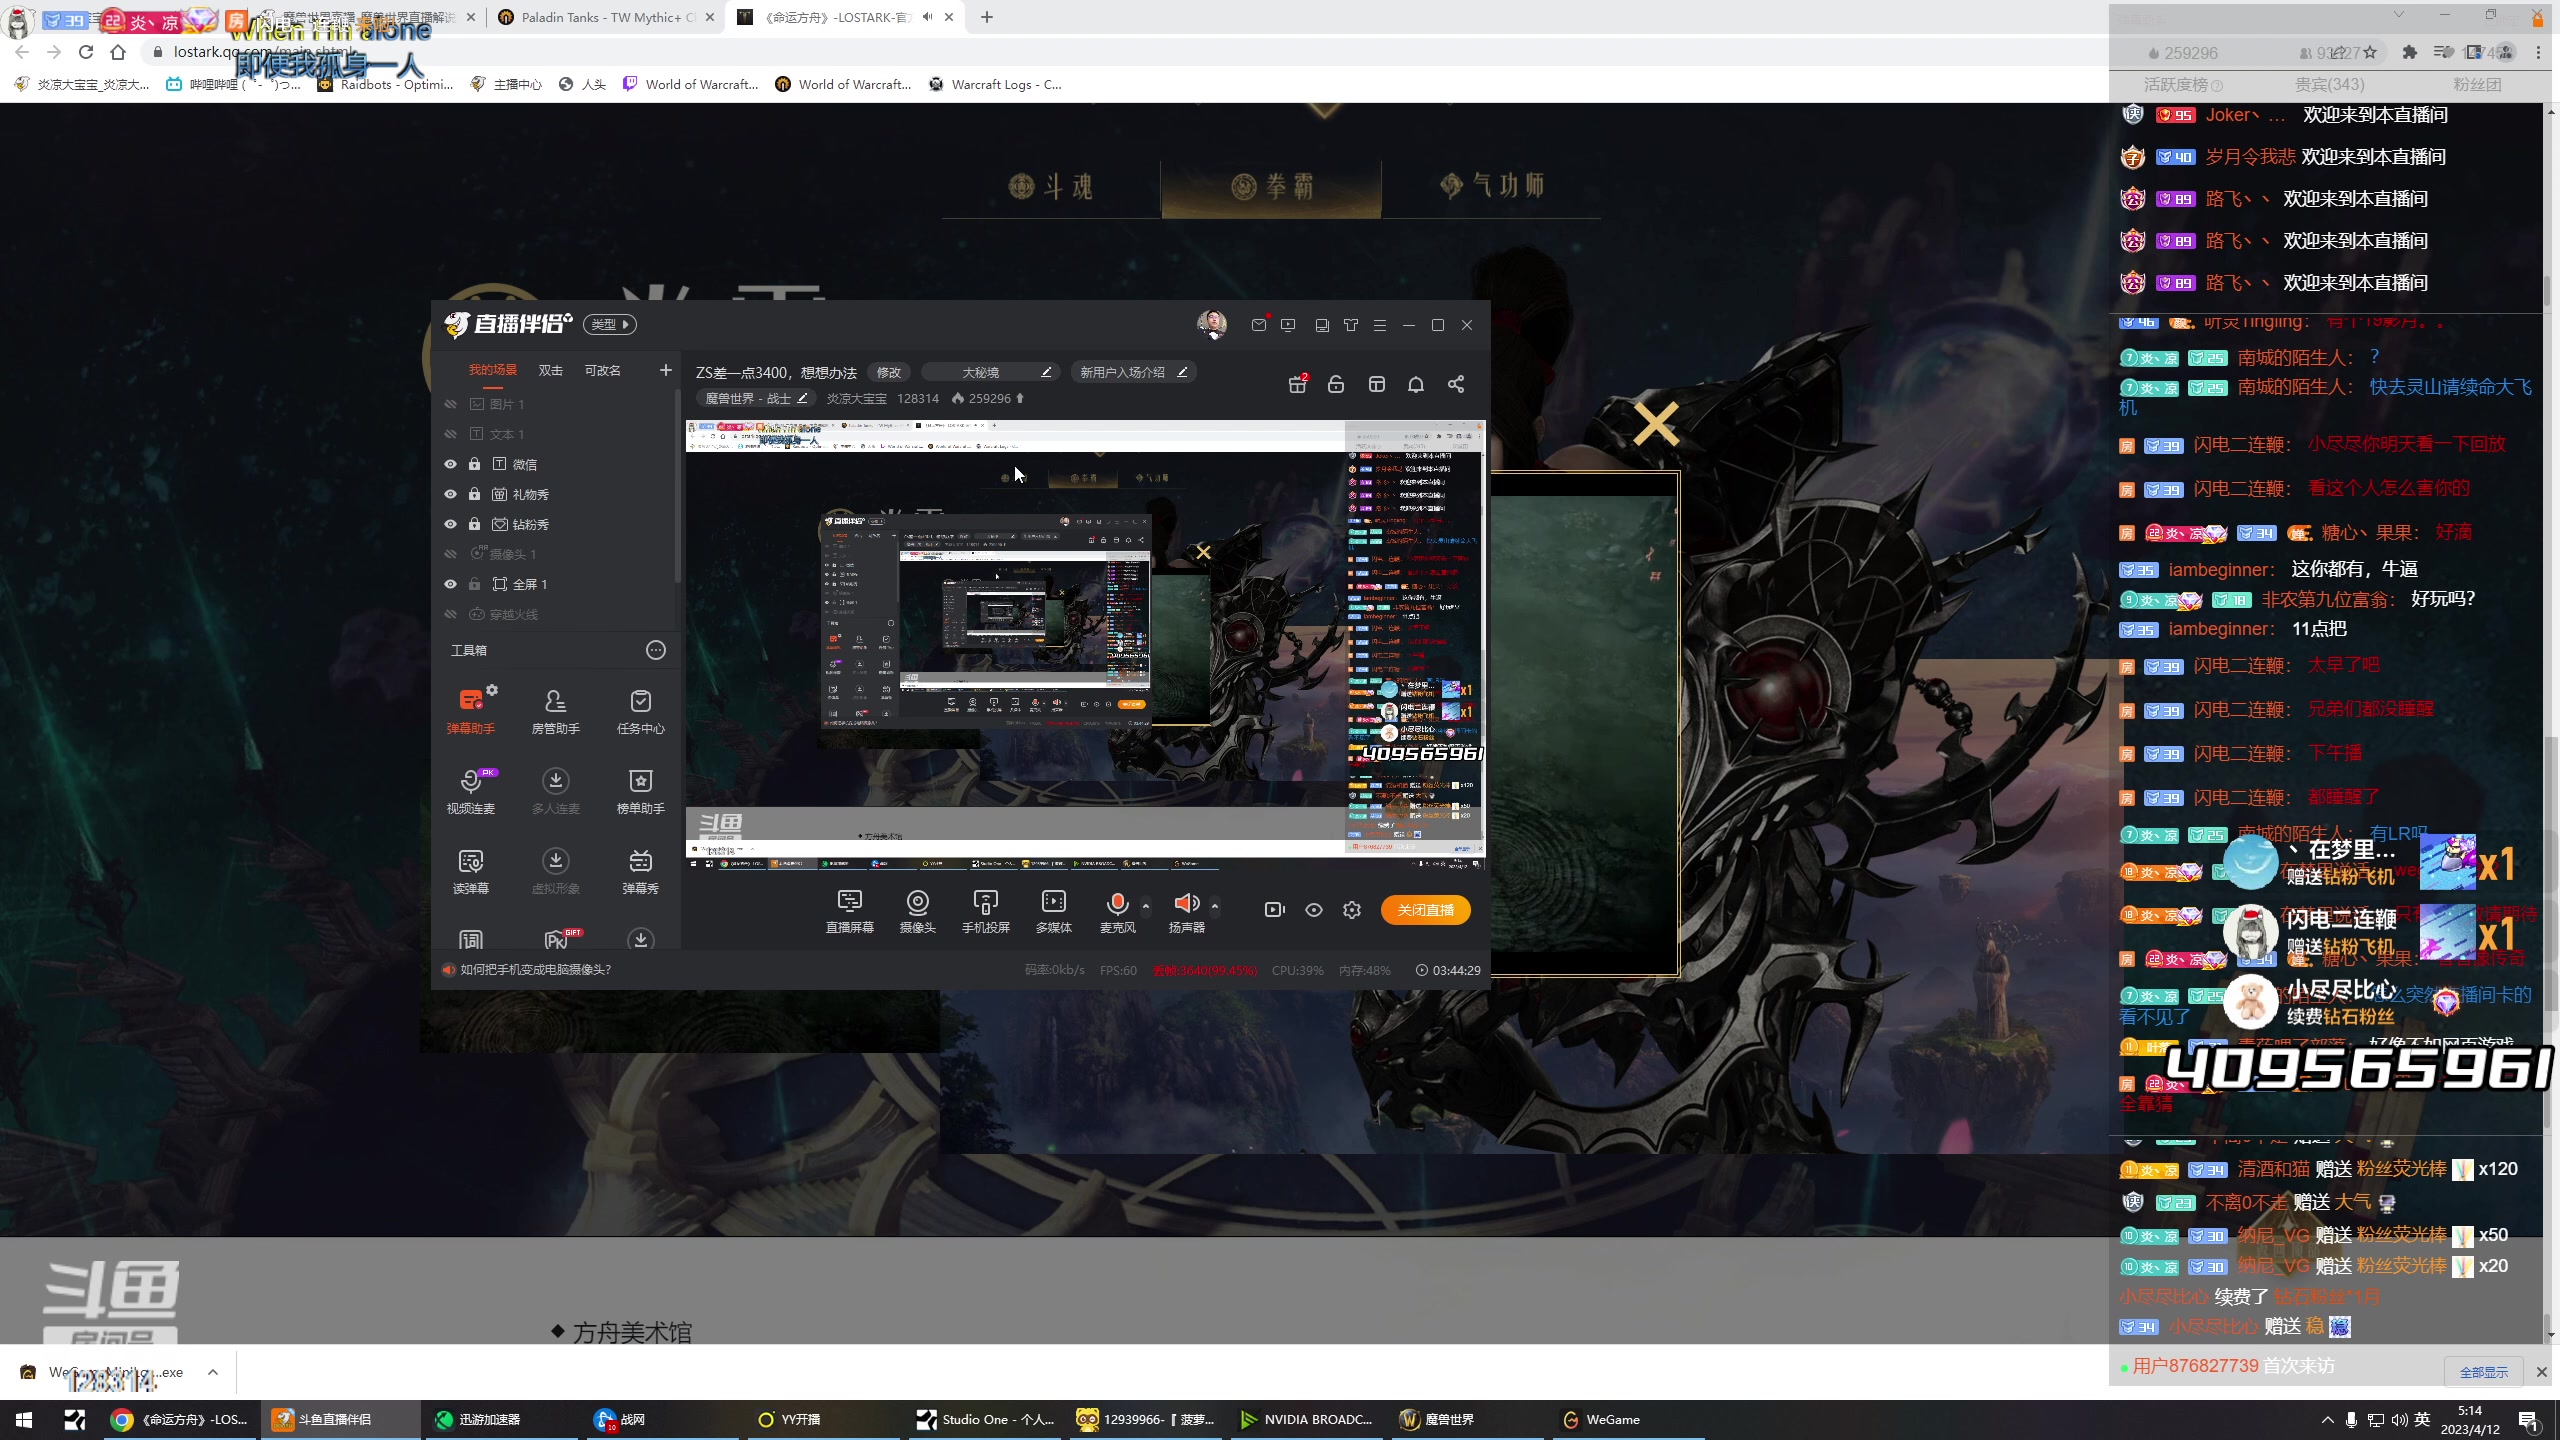Mute the 扬声器 speaker
2560x1440 pixels.
point(1187,911)
